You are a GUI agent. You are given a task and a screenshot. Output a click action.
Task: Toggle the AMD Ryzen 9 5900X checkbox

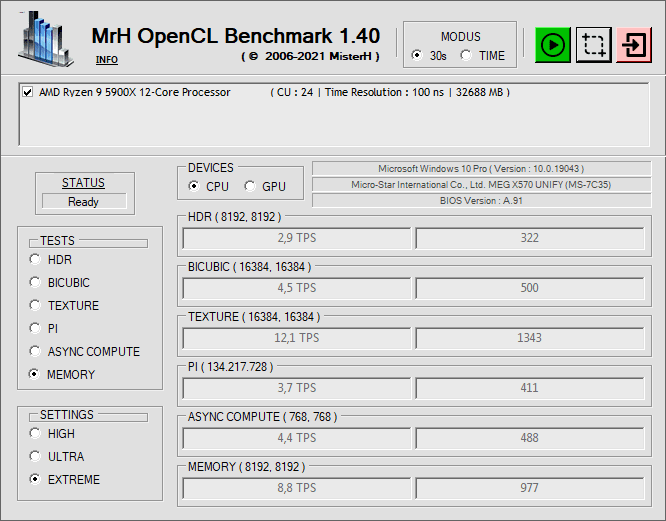click(x=28, y=92)
